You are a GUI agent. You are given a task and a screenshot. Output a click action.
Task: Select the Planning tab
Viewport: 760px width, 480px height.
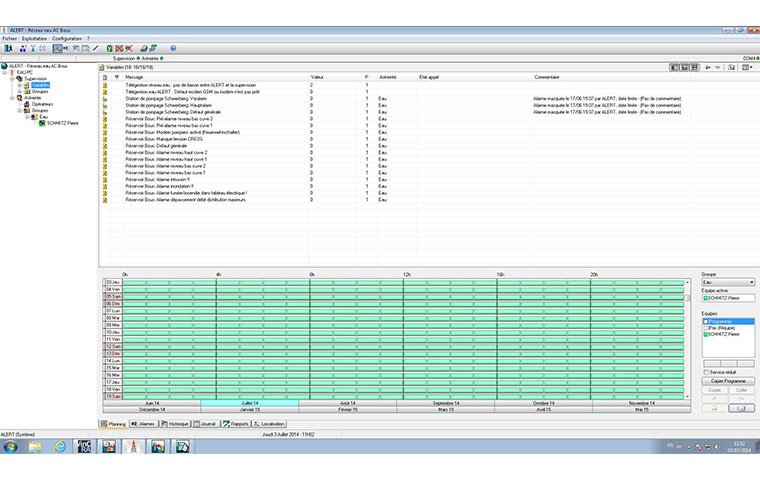point(113,424)
